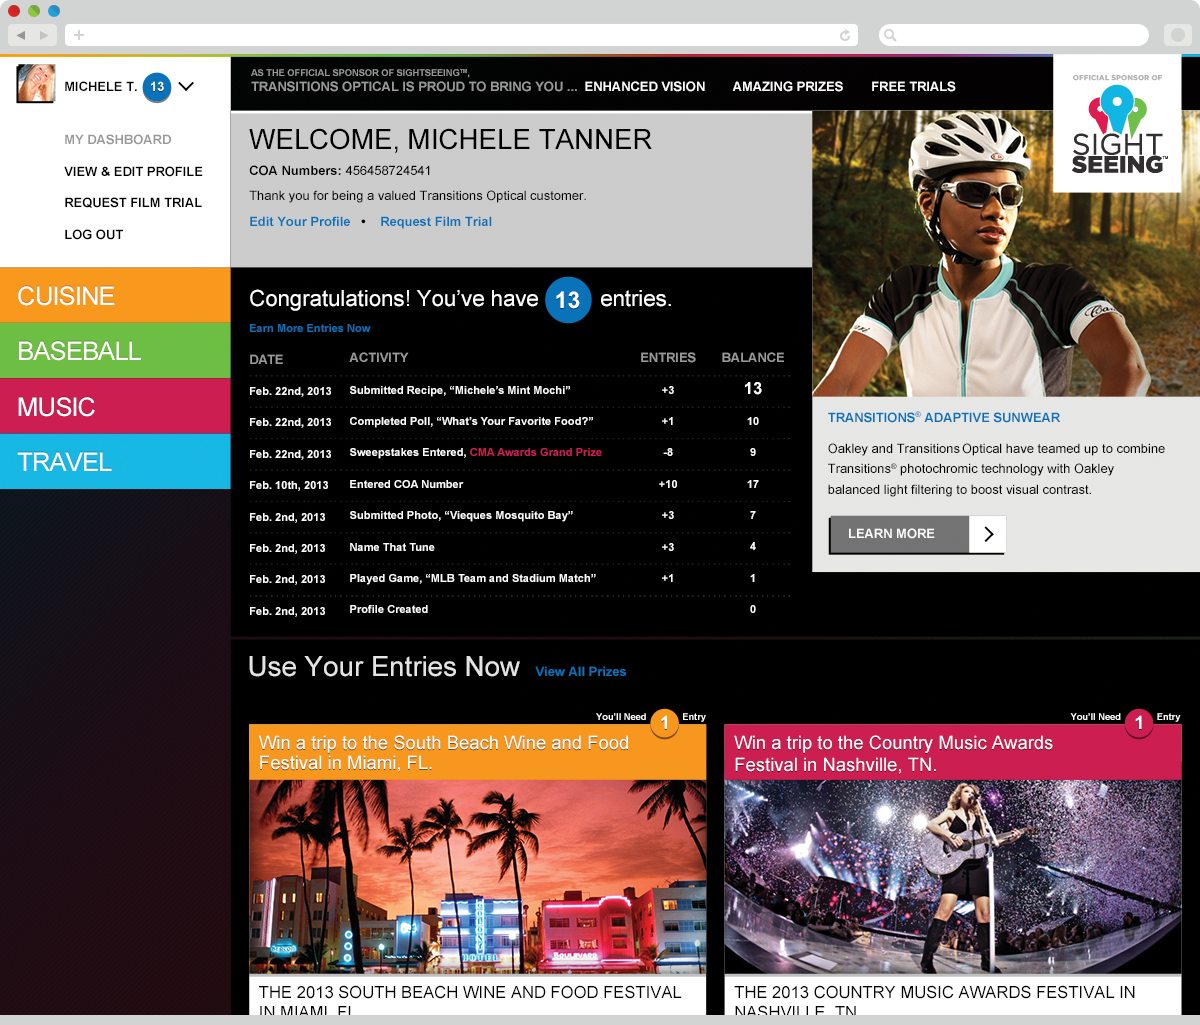This screenshot has height=1025, width=1200.
Task: Click the arrow beside Learn More
Action: (988, 534)
